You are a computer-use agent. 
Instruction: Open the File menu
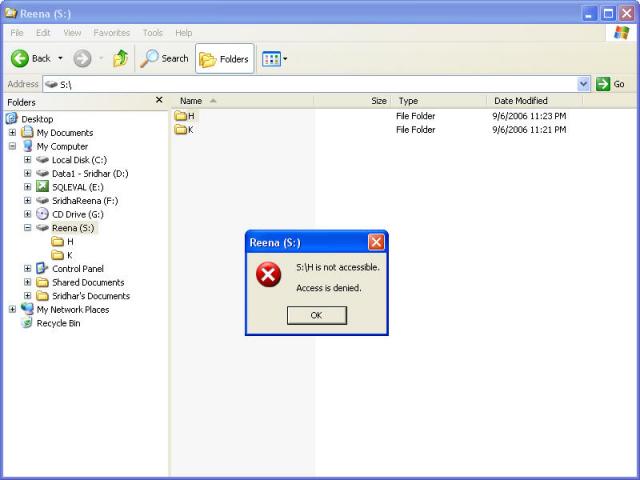click(x=17, y=33)
